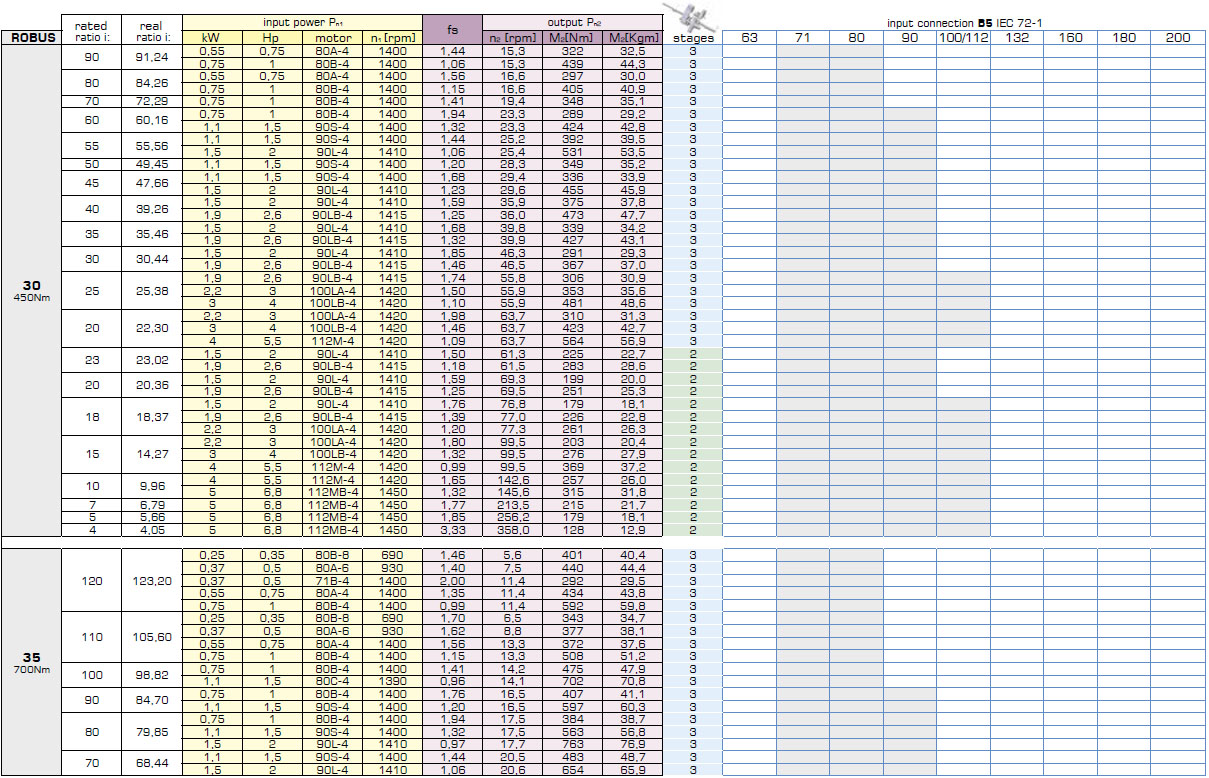Select the 63 flange size column header

click(749, 38)
